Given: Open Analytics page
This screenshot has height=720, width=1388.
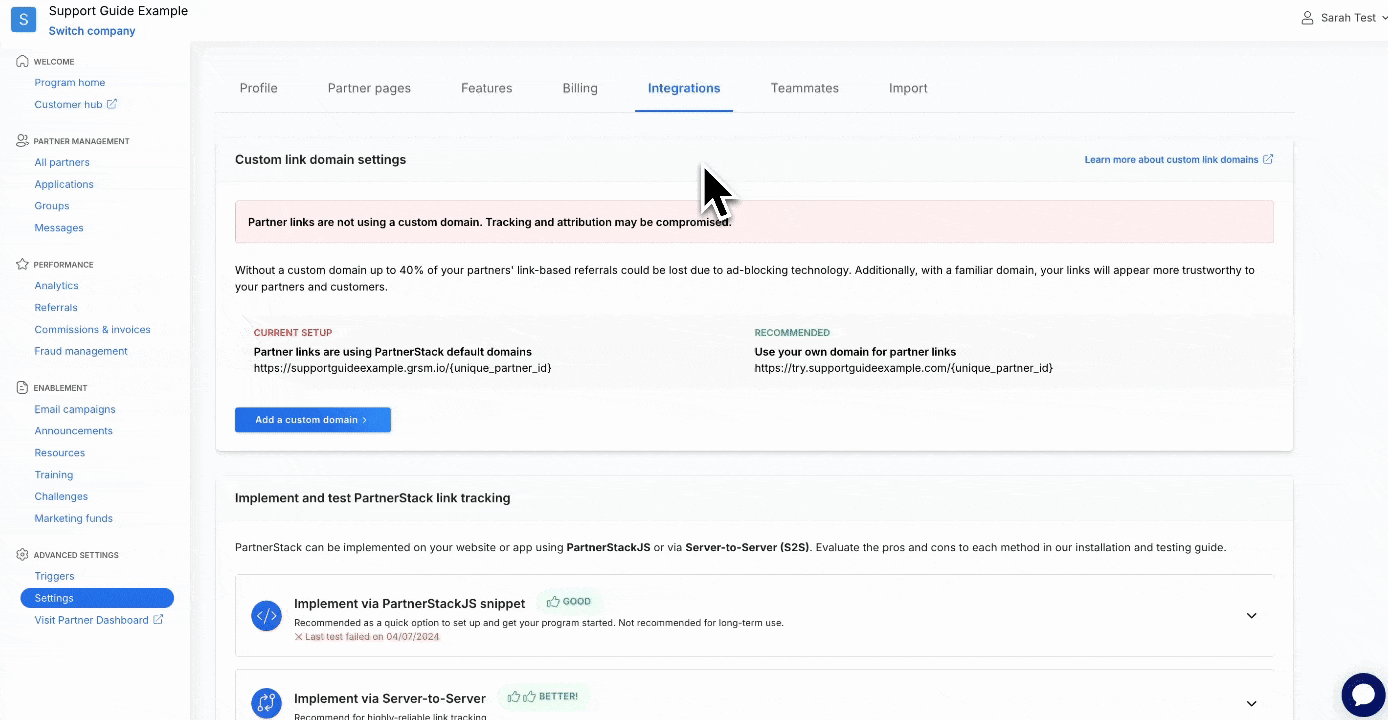Looking at the screenshot, I should [x=56, y=286].
